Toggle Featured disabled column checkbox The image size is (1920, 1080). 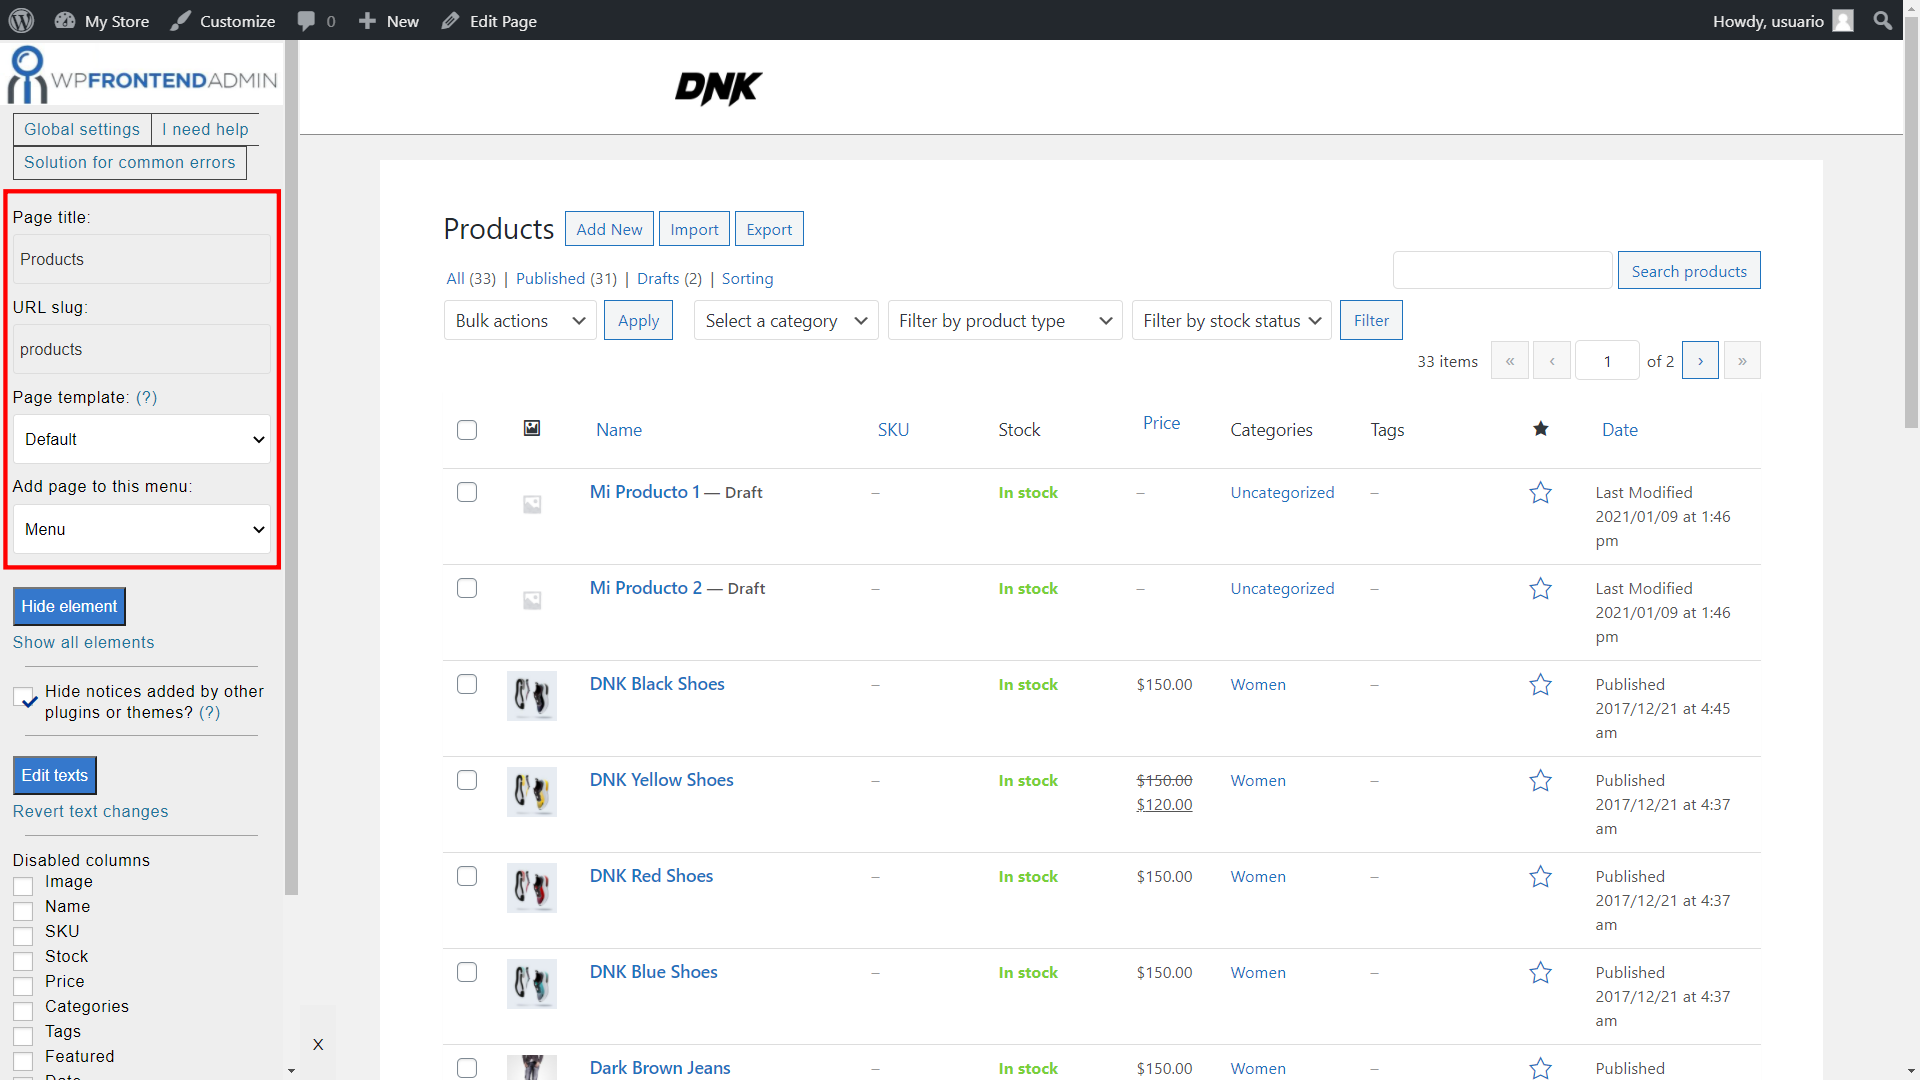click(23, 1061)
